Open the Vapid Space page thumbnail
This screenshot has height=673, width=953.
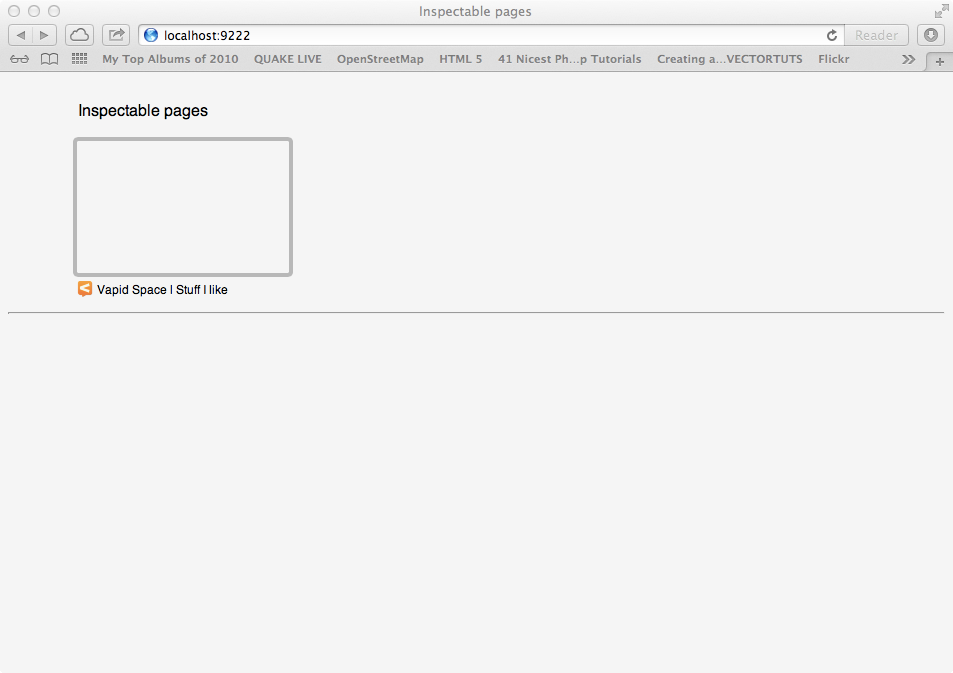click(183, 207)
